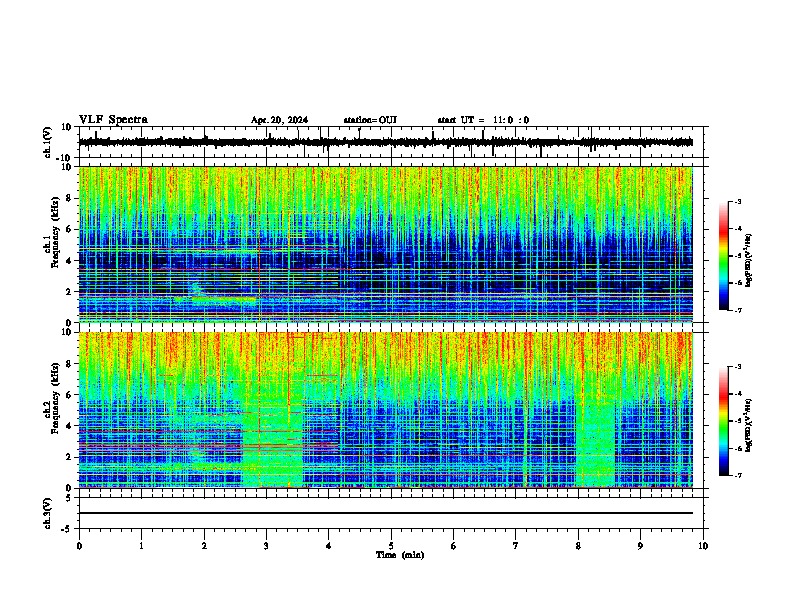792x612 pixels.
Task: Click time axis tick label "3"
Action: coord(266,546)
